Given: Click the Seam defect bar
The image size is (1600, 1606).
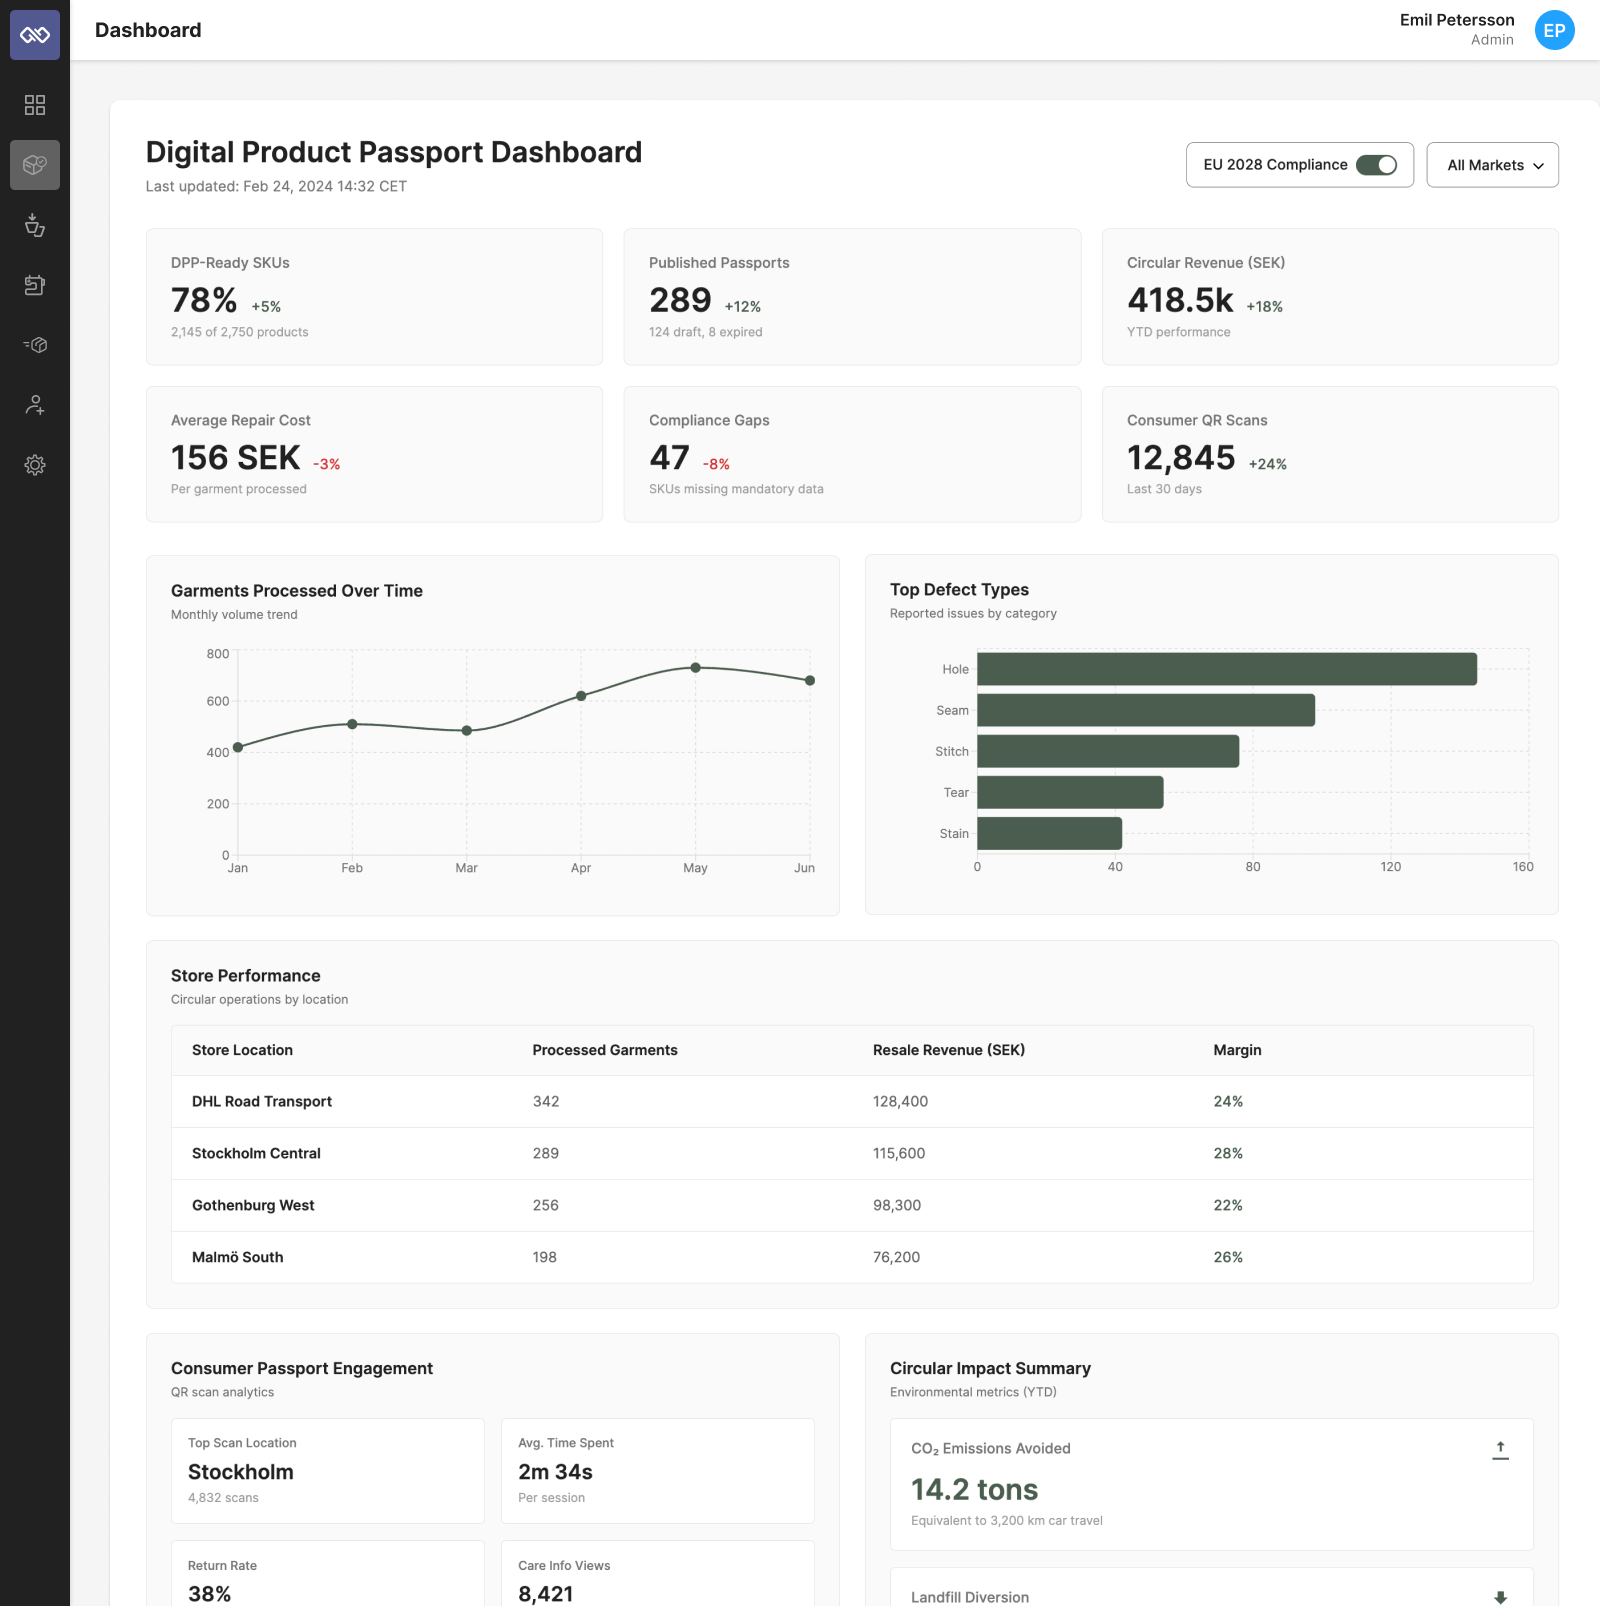Looking at the screenshot, I should click(1146, 710).
